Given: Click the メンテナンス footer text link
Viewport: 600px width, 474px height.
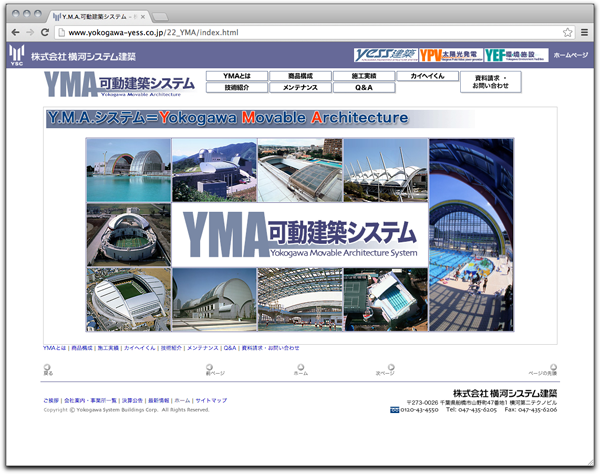Looking at the screenshot, I should point(202,348).
